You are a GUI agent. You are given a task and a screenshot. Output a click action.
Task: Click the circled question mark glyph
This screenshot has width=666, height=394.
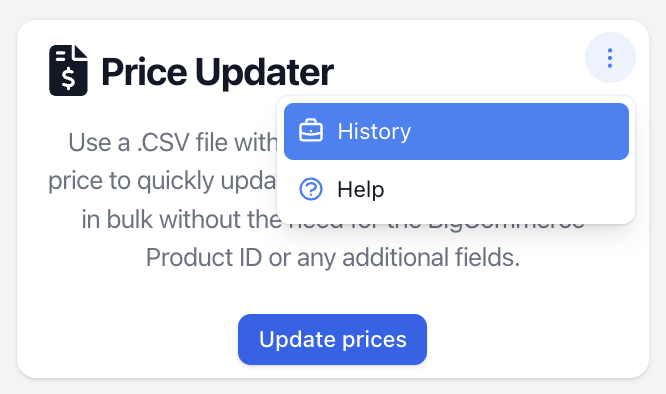point(311,189)
